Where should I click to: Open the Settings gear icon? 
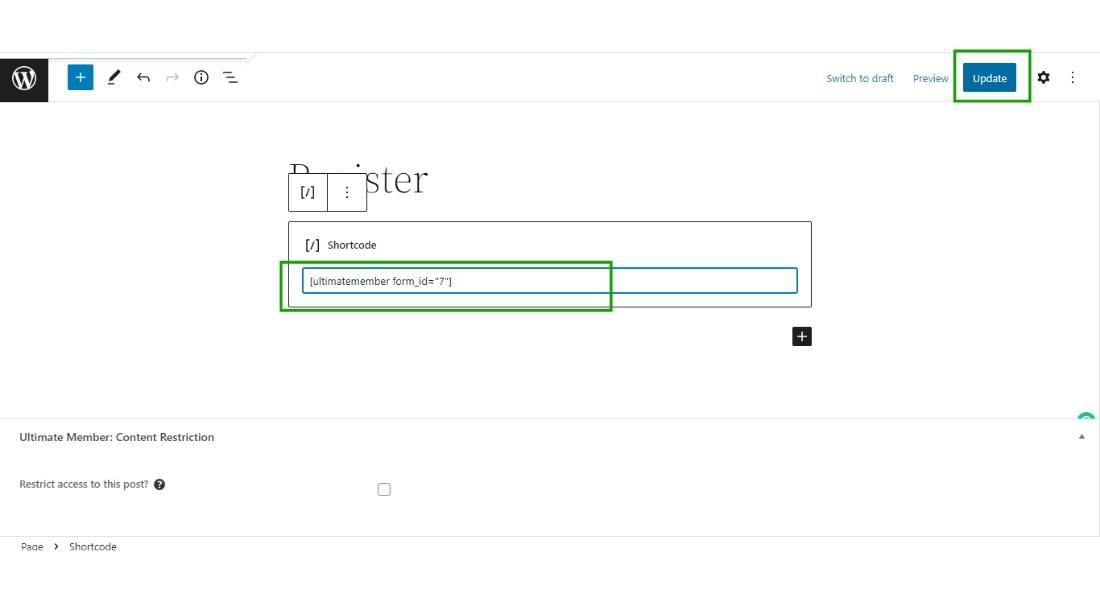pyautogui.click(x=1043, y=77)
